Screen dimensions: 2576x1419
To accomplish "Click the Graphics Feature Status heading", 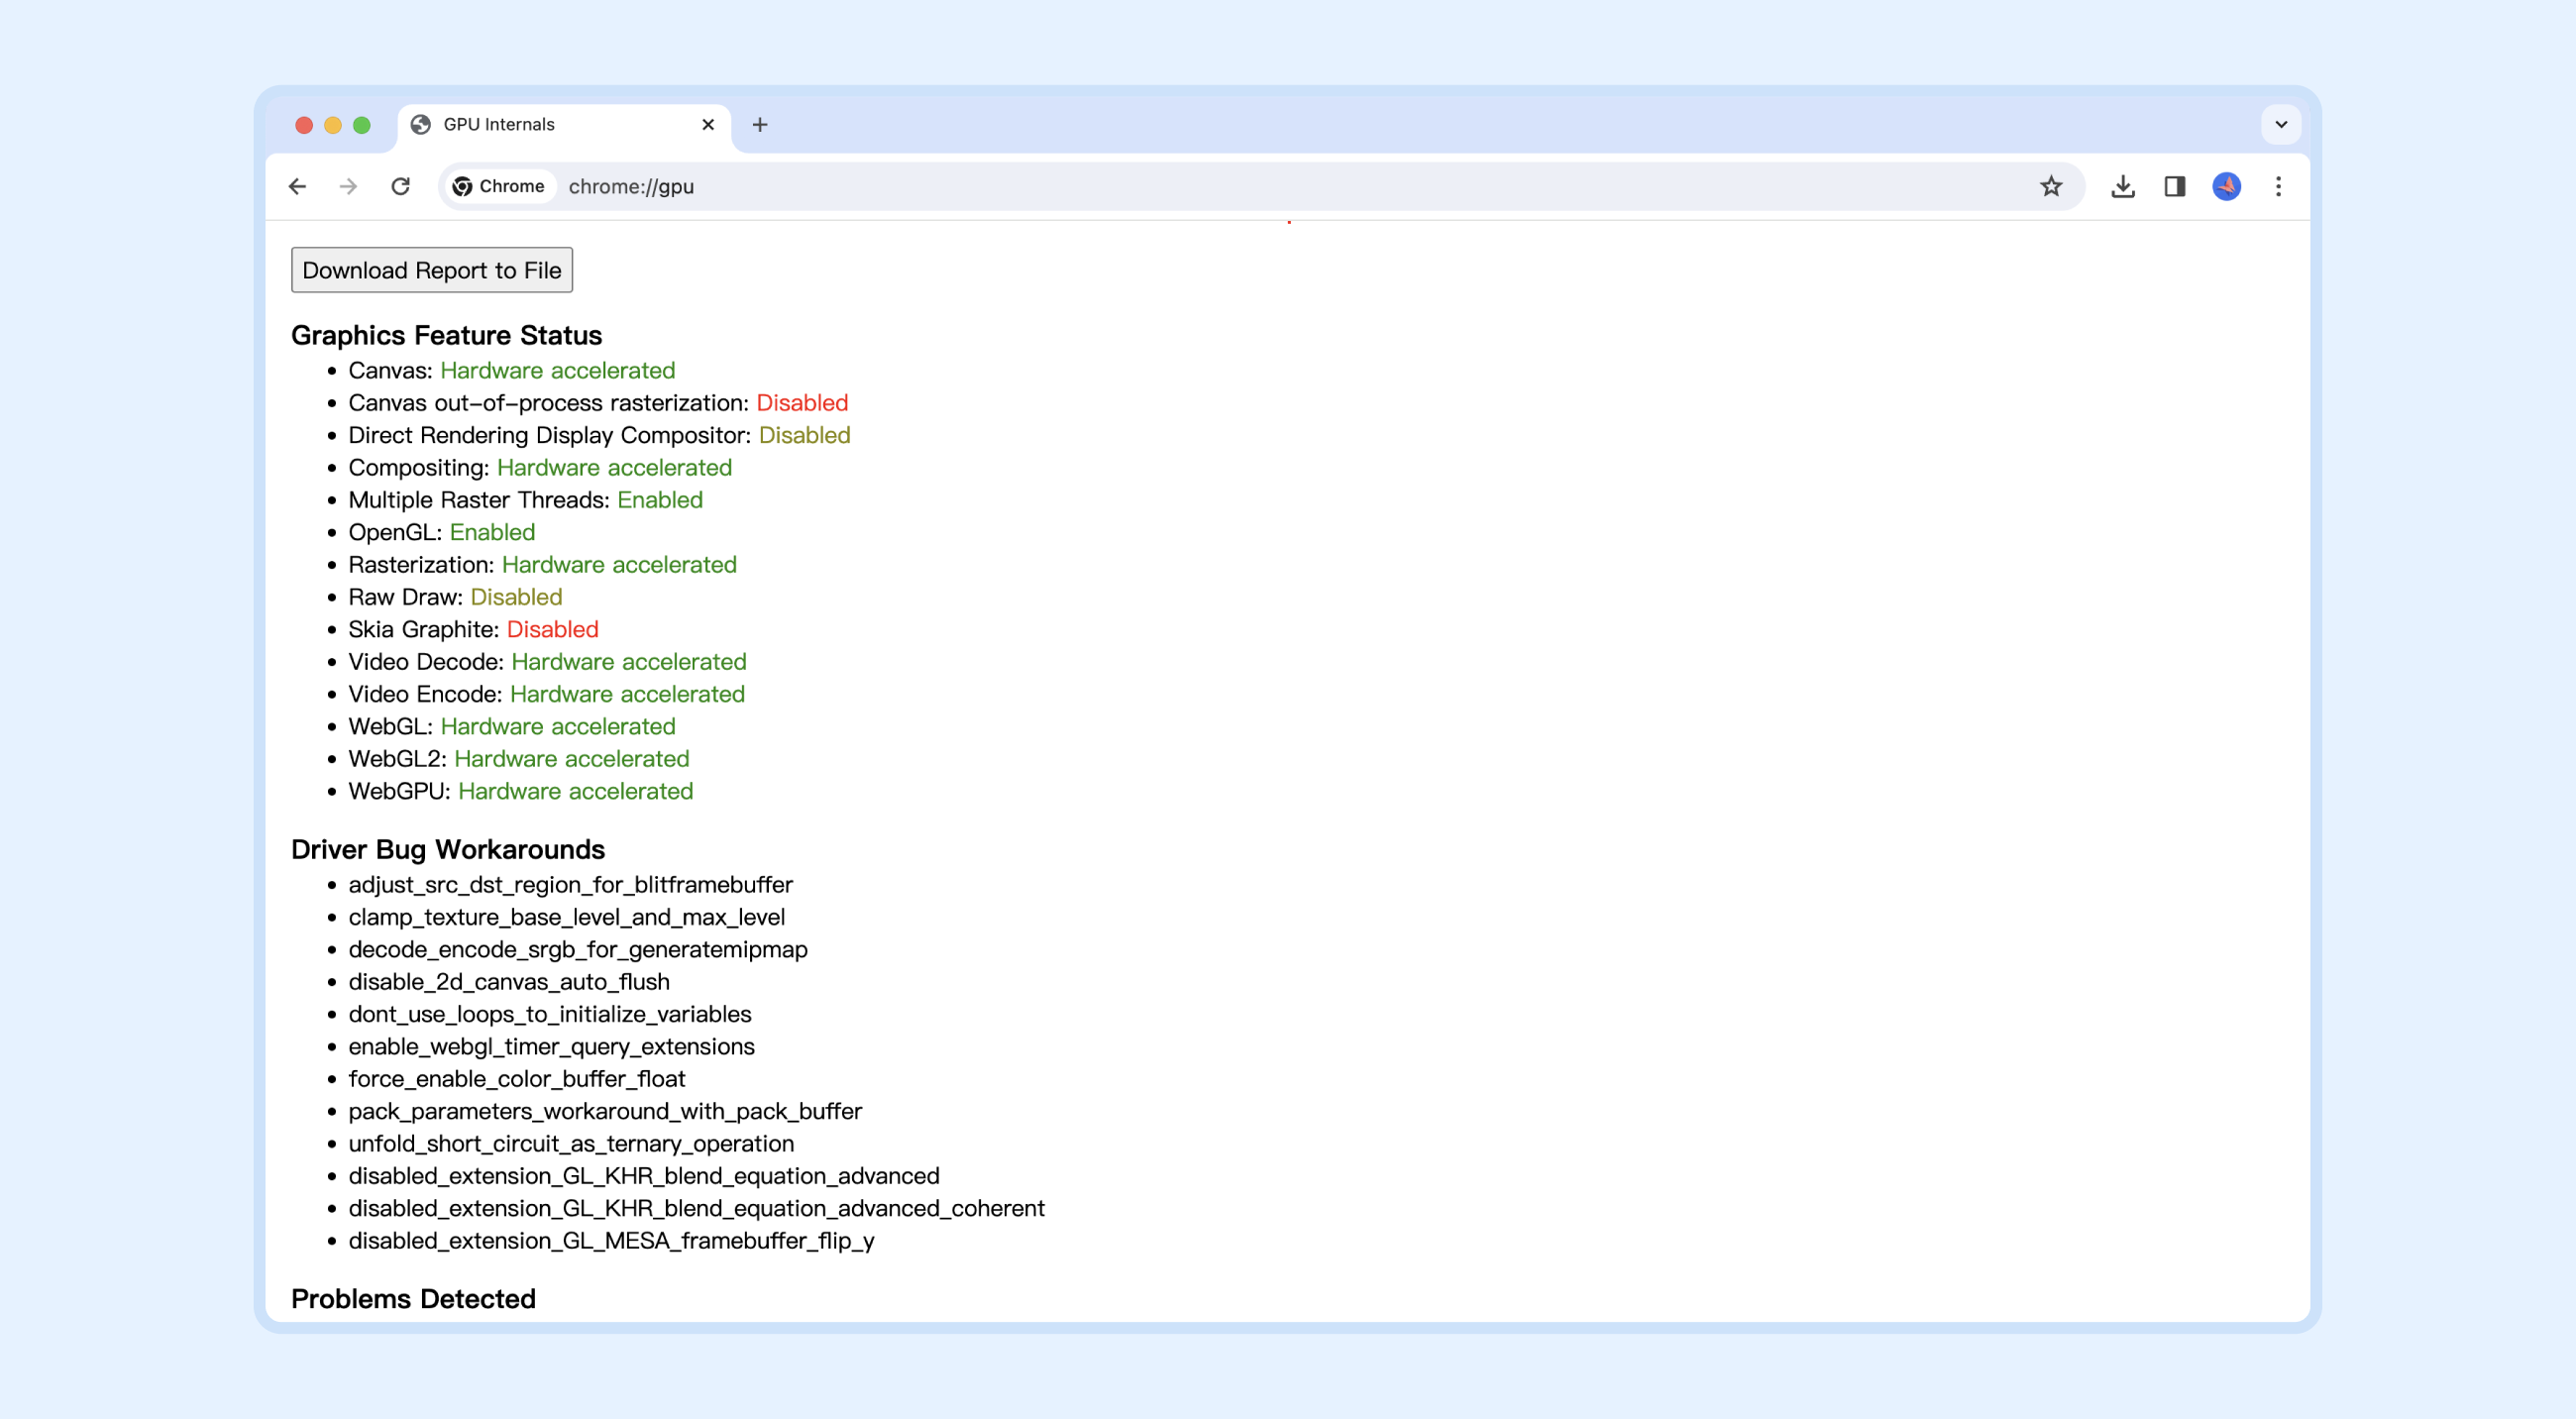I will [x=446, y=335].
